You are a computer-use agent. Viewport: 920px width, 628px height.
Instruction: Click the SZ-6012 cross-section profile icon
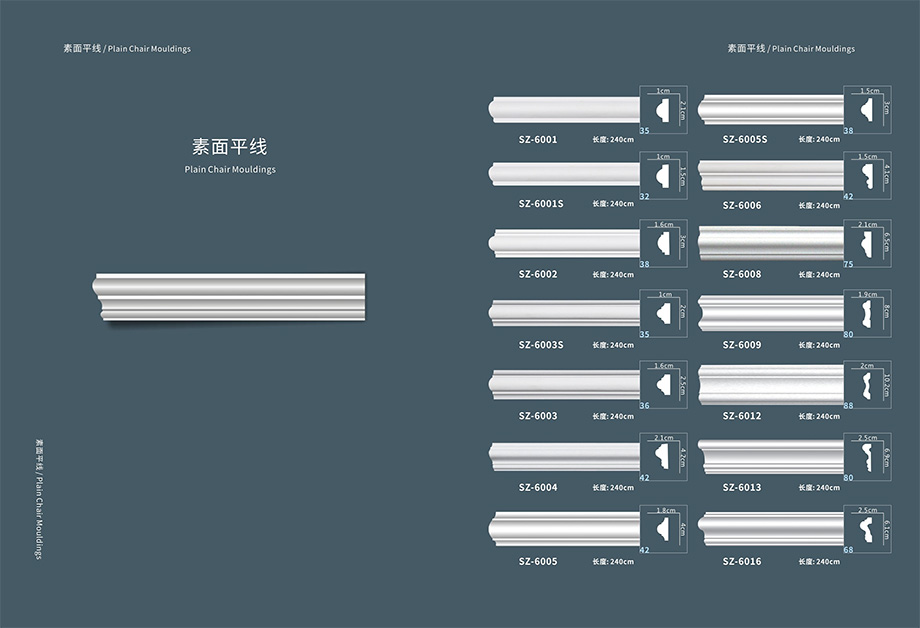[868, 384]
